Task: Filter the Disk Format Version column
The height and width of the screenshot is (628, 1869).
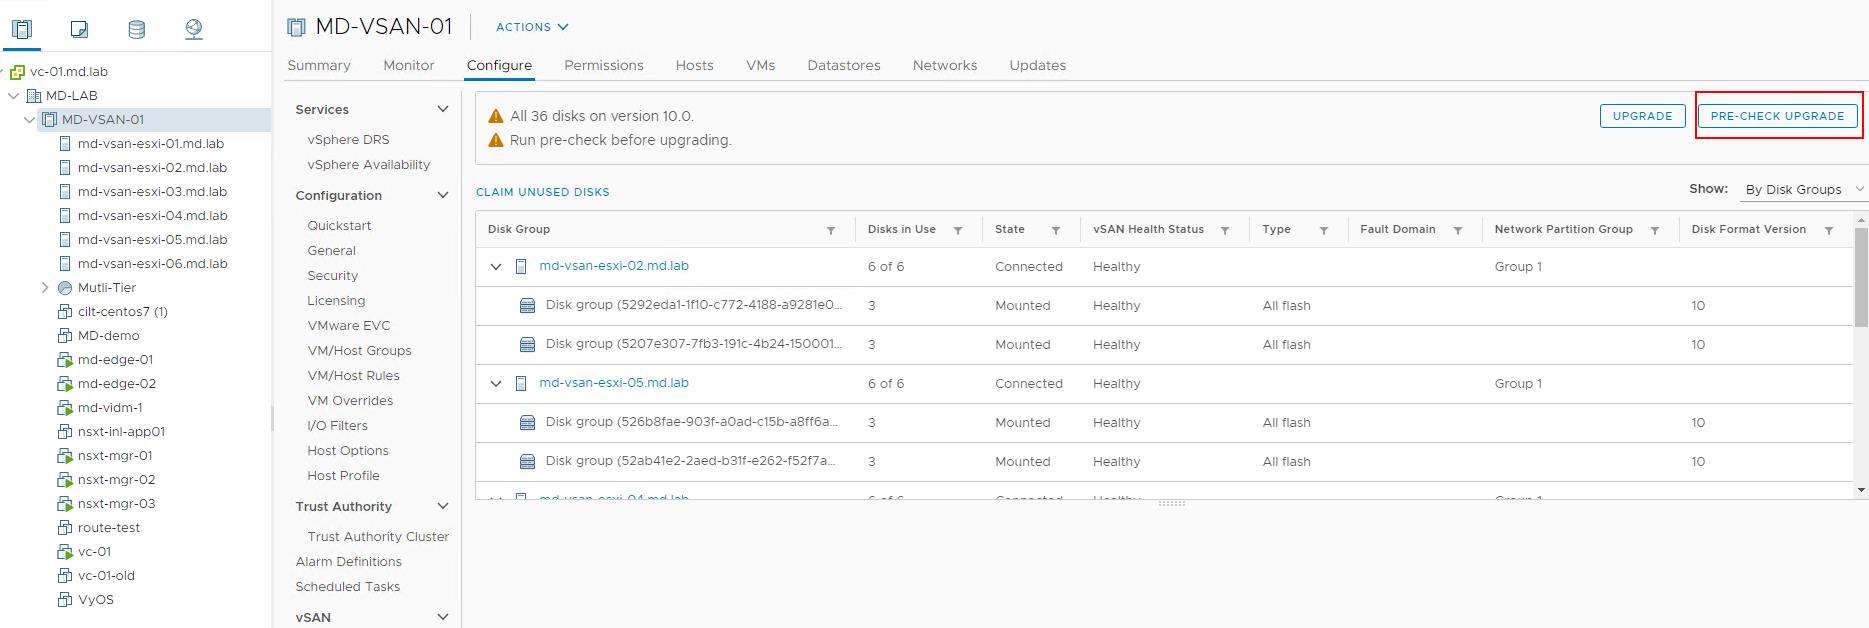Action: point(1829,230)
